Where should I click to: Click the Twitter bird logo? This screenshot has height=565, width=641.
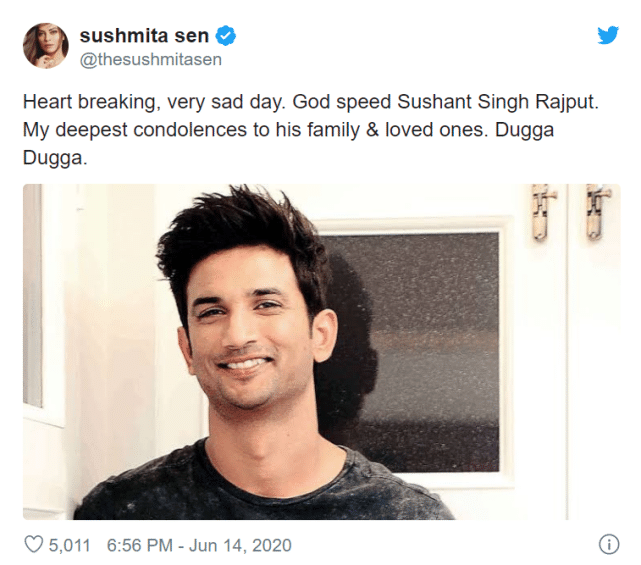tap(608, 35)
